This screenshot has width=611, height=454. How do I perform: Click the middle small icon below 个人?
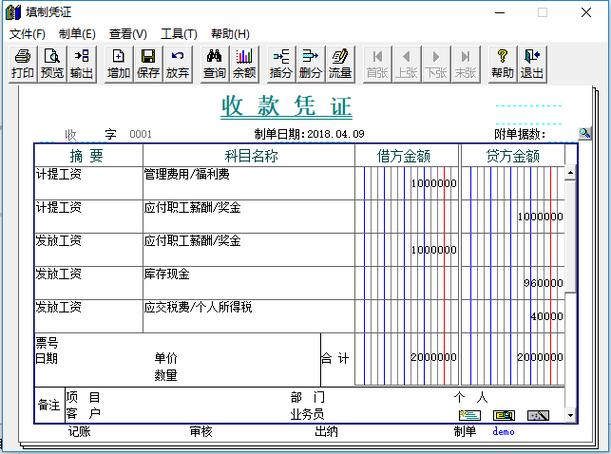504,415
